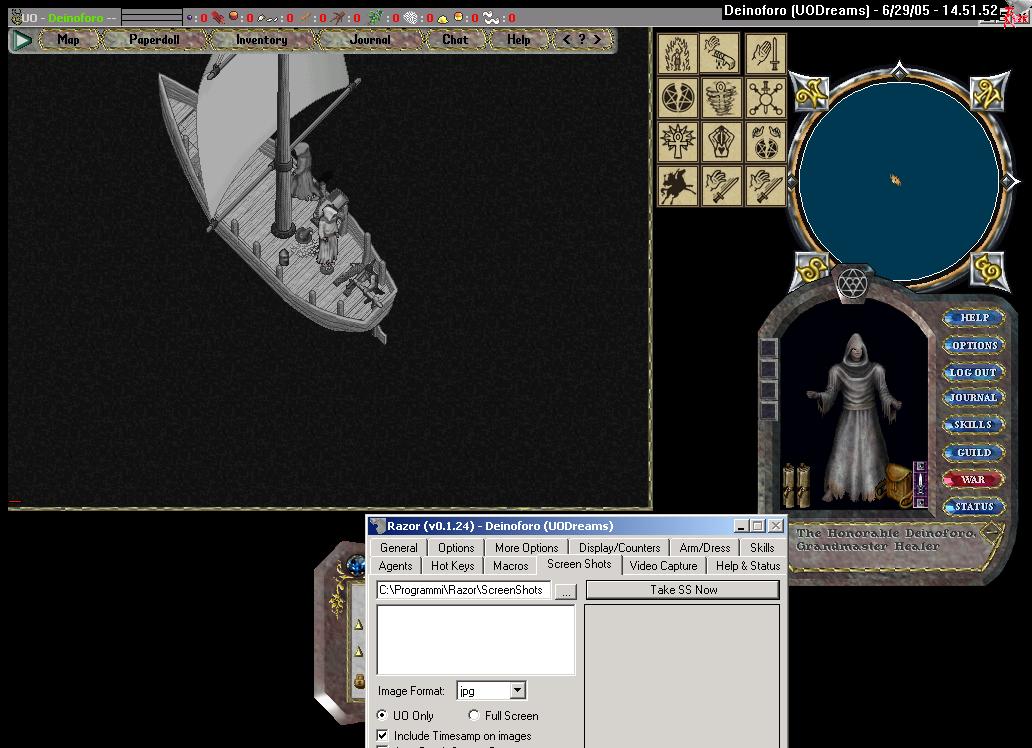Image resolution: width=1032 pixels, height=748 pixels.
Task: Cast the bandaged arm healing spell icon
Action: point(721,54)
